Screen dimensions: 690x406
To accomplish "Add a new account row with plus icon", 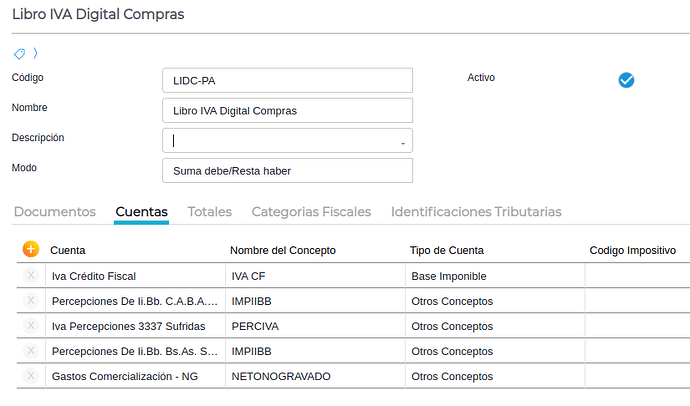I will 31,249.
